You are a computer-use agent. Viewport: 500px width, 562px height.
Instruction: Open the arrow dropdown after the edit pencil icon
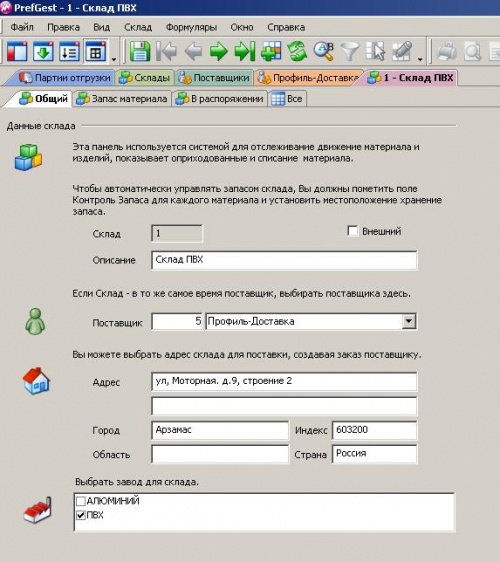[420, 59]
